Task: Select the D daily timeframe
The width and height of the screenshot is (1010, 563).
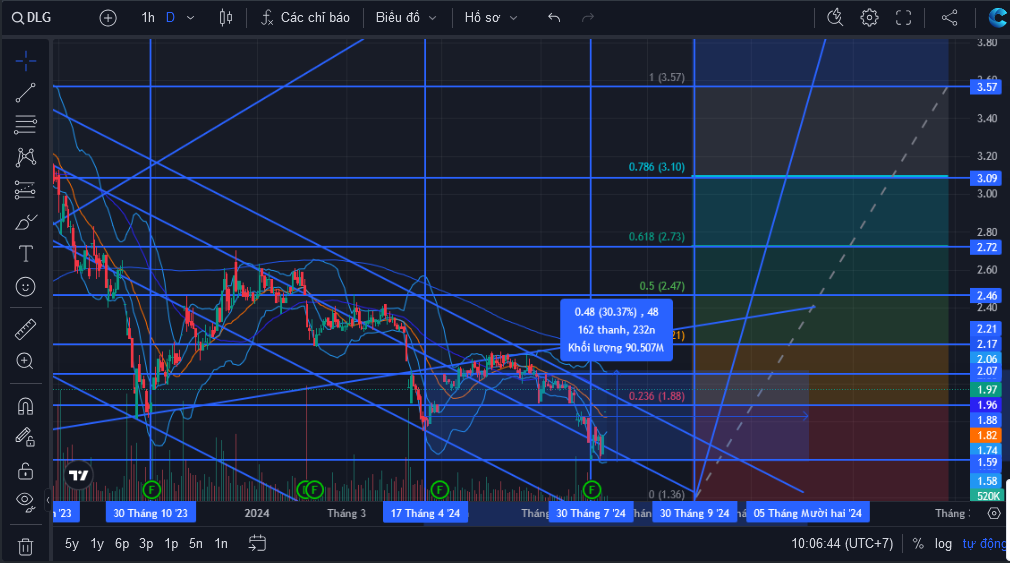Action: point(170,18)
